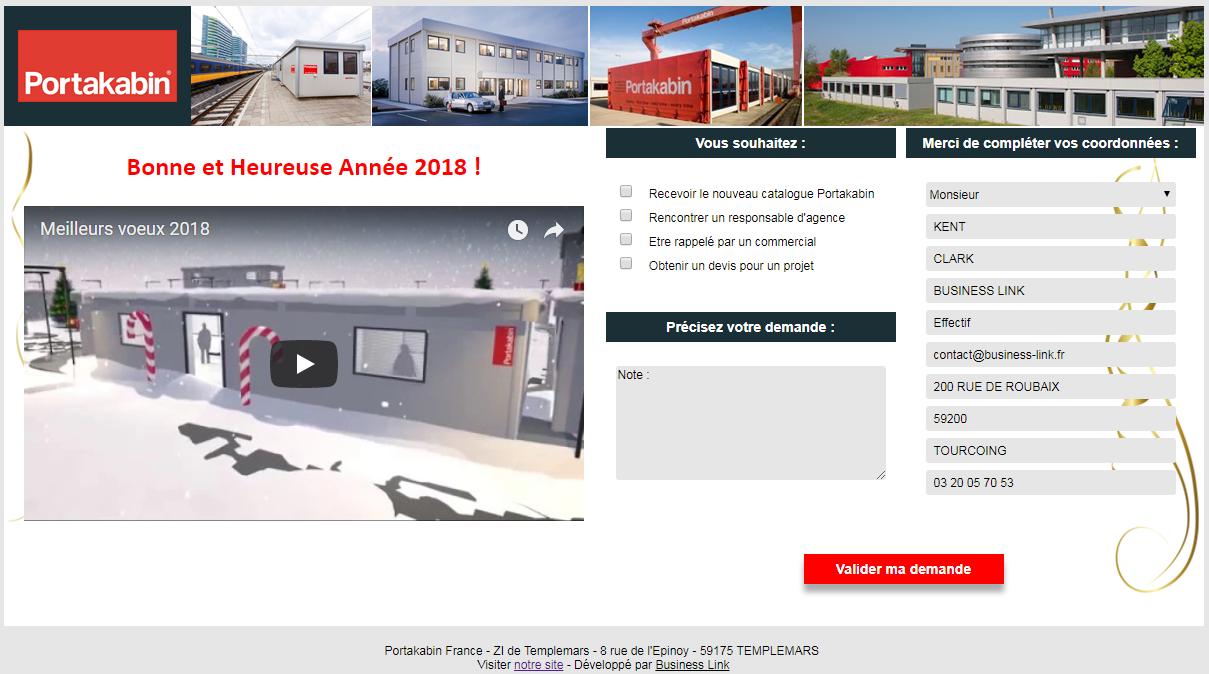1209x674 pixels.
Task: Open the Monsieur title dropdown
Action: (1050, 194)
